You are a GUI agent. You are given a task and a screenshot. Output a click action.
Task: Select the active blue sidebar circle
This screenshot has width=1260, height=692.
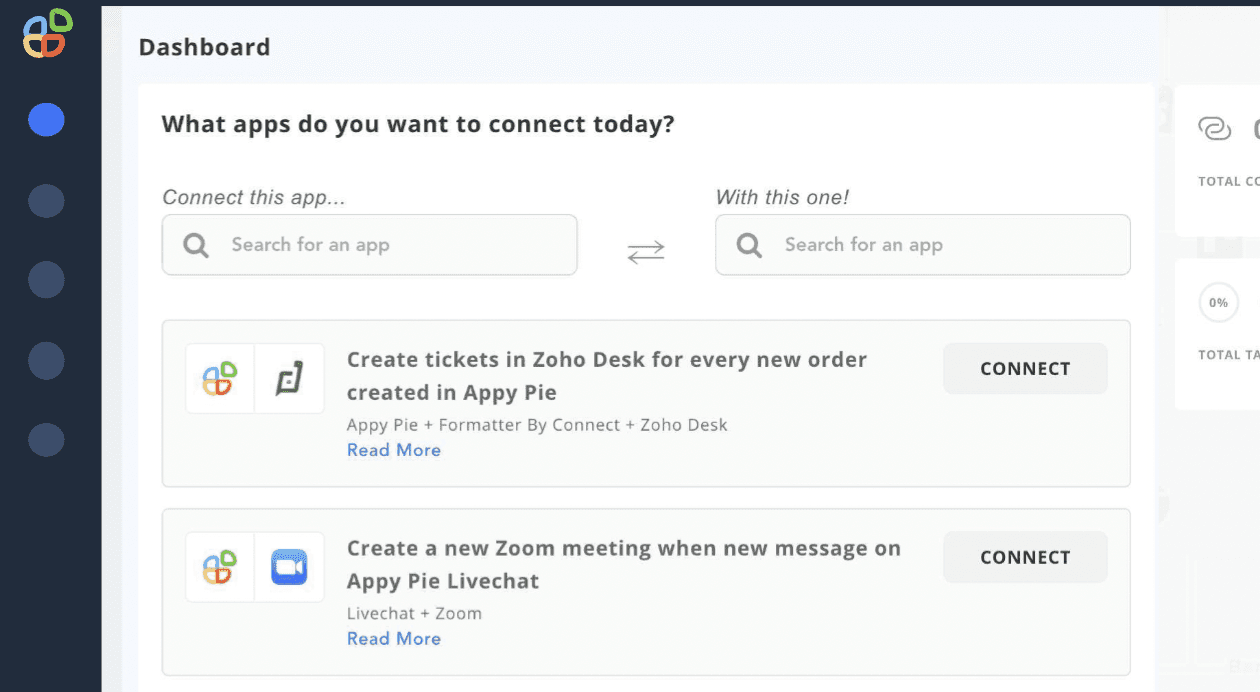(x=46, y=120)
